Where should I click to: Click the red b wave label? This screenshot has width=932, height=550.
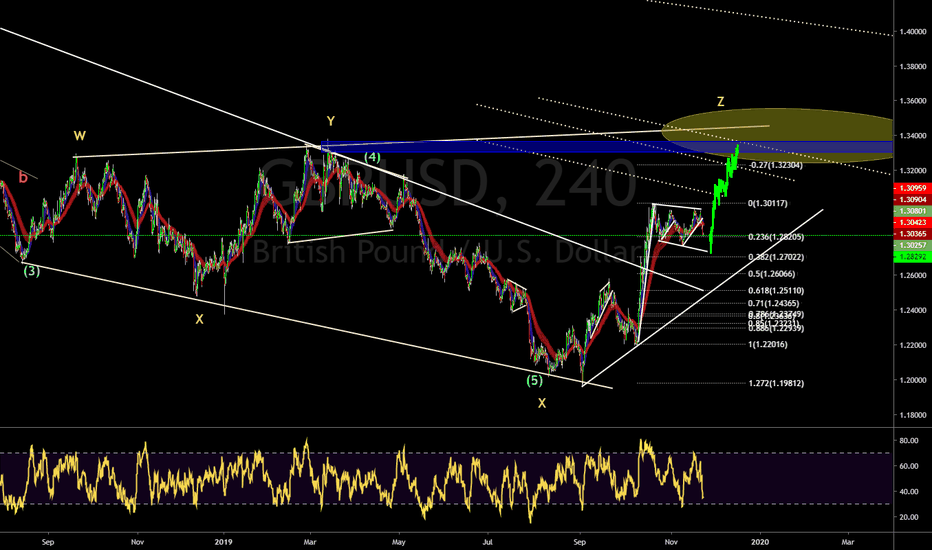[x=22, y=177]
